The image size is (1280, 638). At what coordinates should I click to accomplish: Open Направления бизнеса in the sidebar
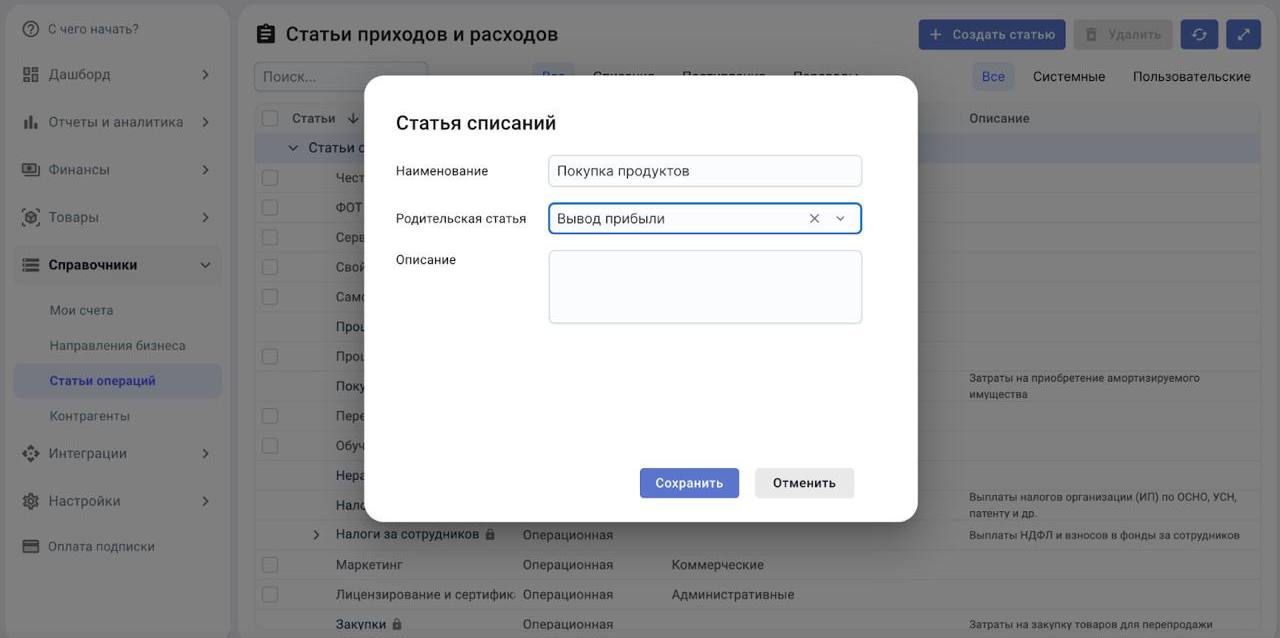tap(117, 345)
